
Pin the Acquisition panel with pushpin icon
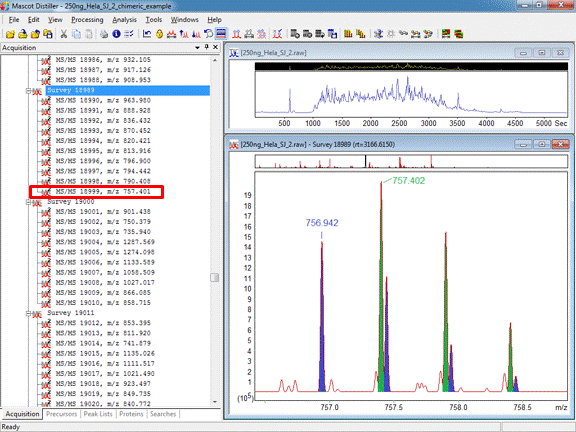pos(206,47)
